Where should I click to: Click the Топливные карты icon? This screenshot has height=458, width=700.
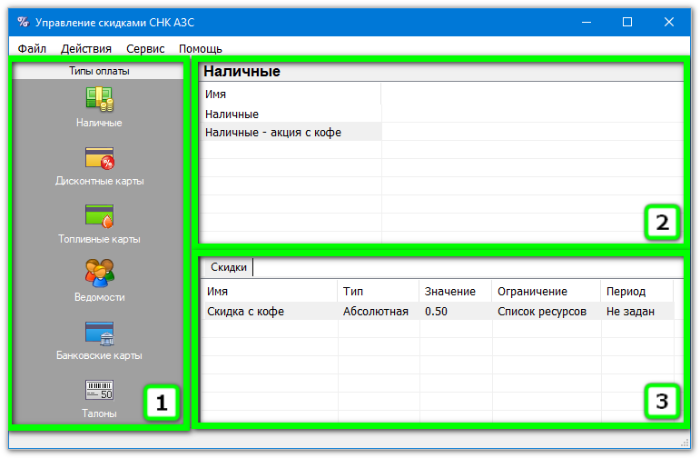tap(99, 216)
